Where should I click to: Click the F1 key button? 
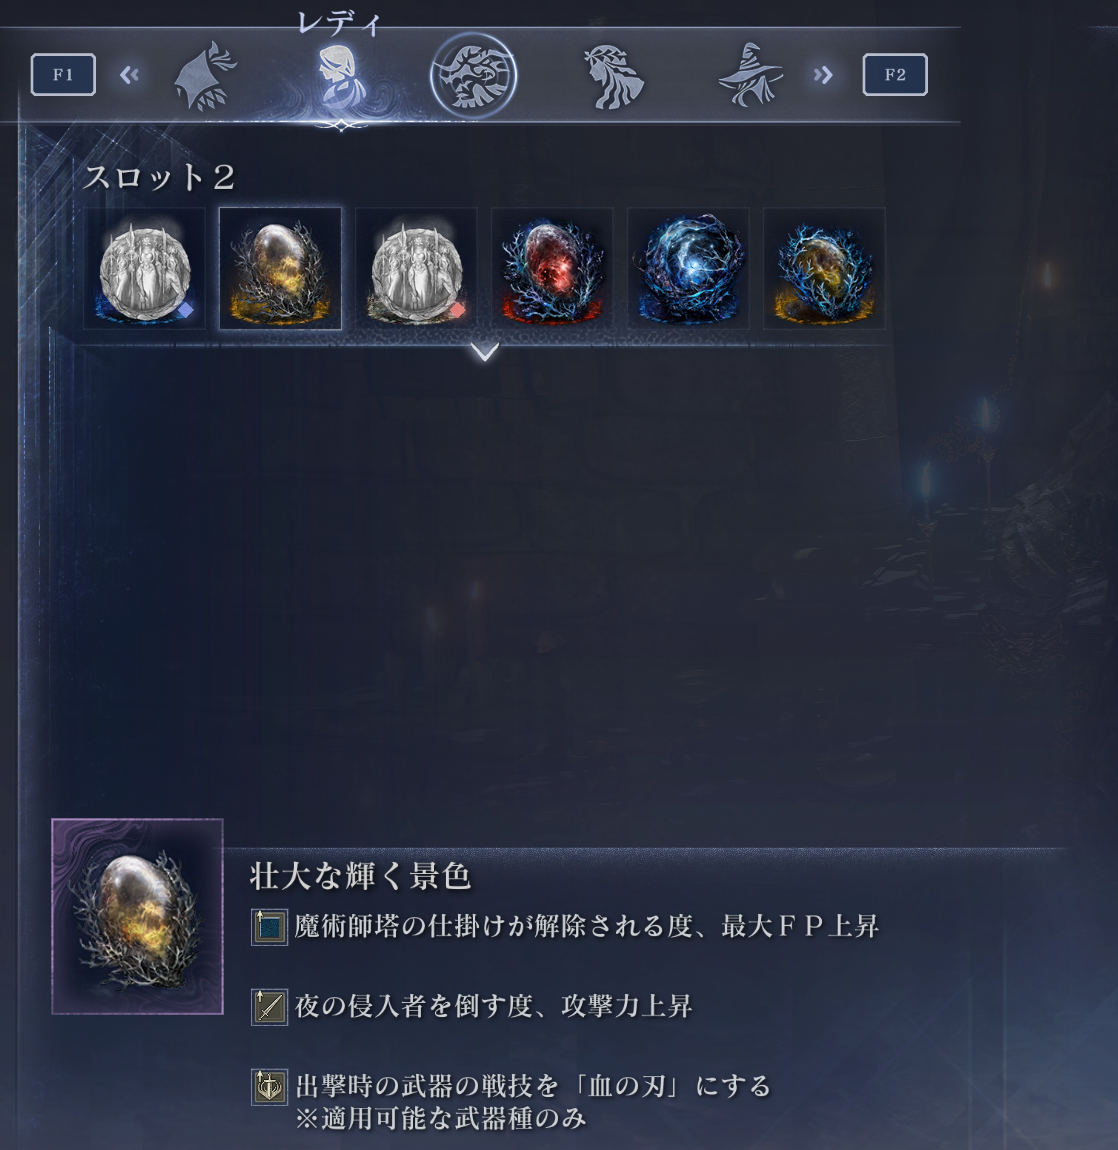(x=63, y=75)
